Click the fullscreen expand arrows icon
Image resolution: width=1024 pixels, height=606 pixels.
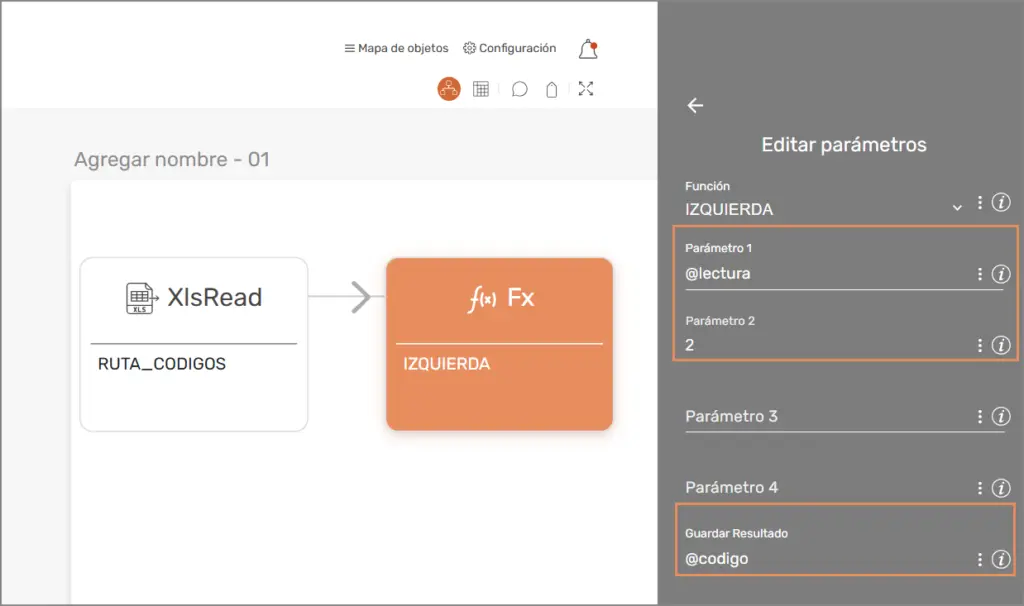pos(586,89)
